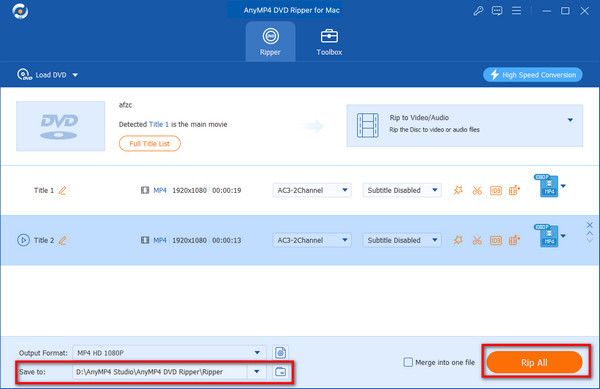
Task: Open the Output Format dropdown
Action: [x=170, y=353]
